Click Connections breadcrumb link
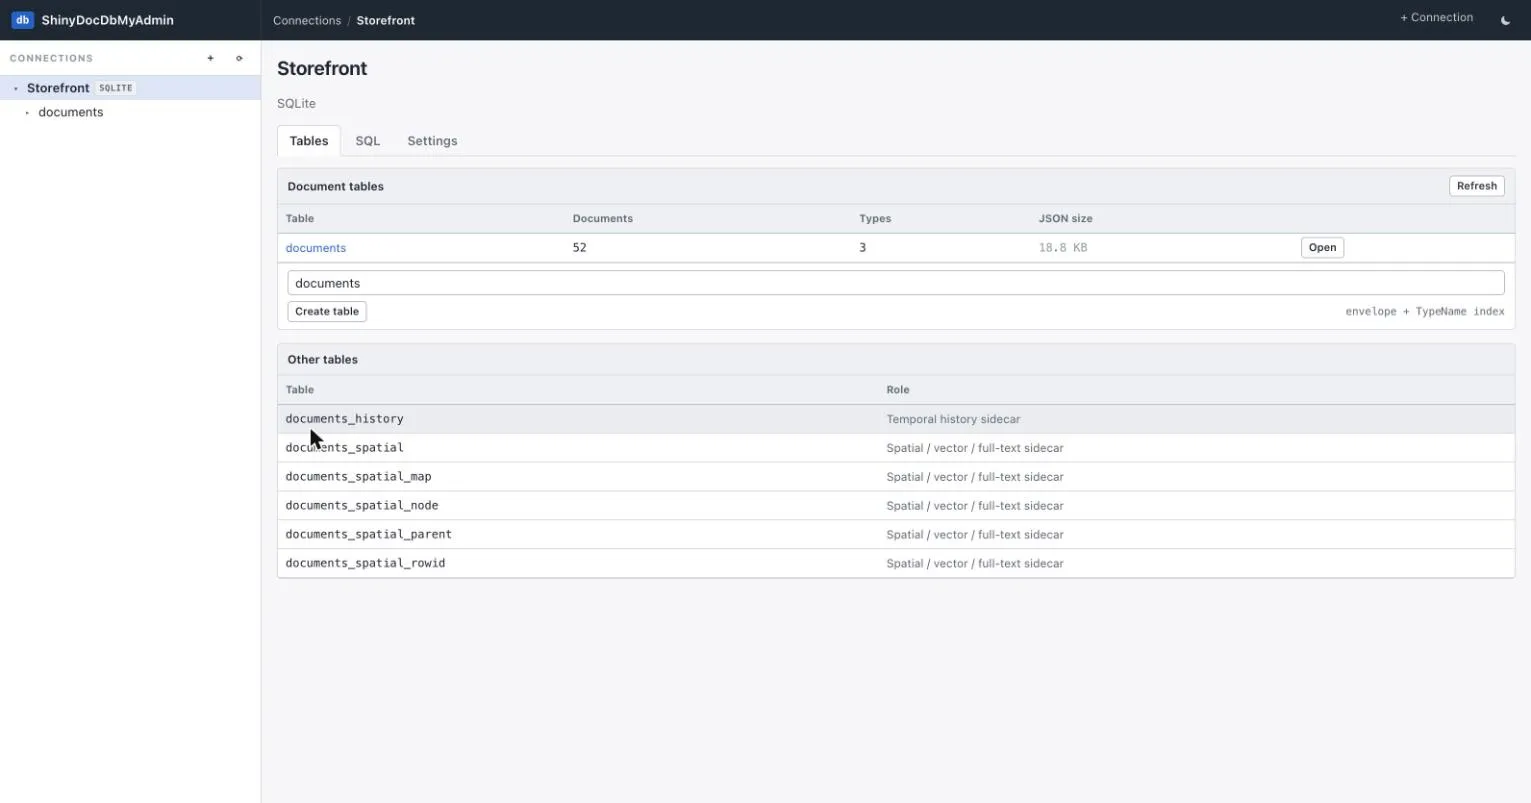 tap(307, 20)
